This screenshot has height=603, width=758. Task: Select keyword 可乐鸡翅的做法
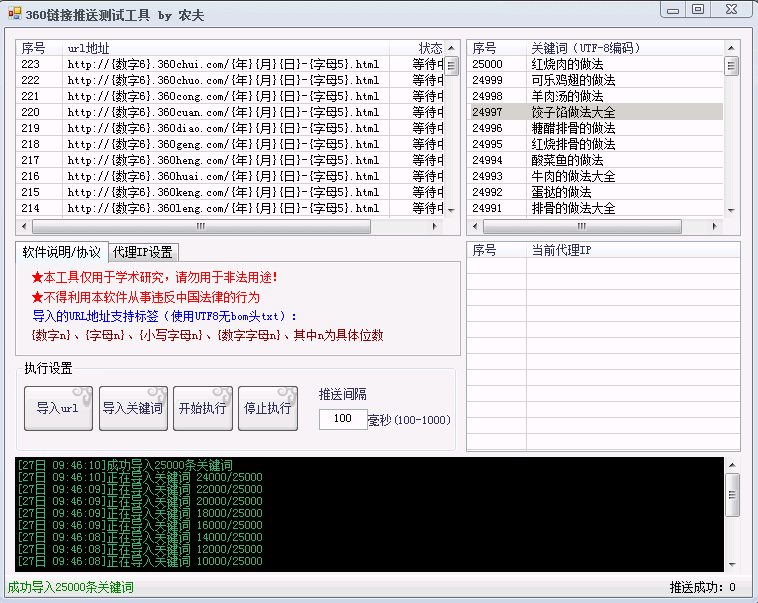tap(596, 80)
